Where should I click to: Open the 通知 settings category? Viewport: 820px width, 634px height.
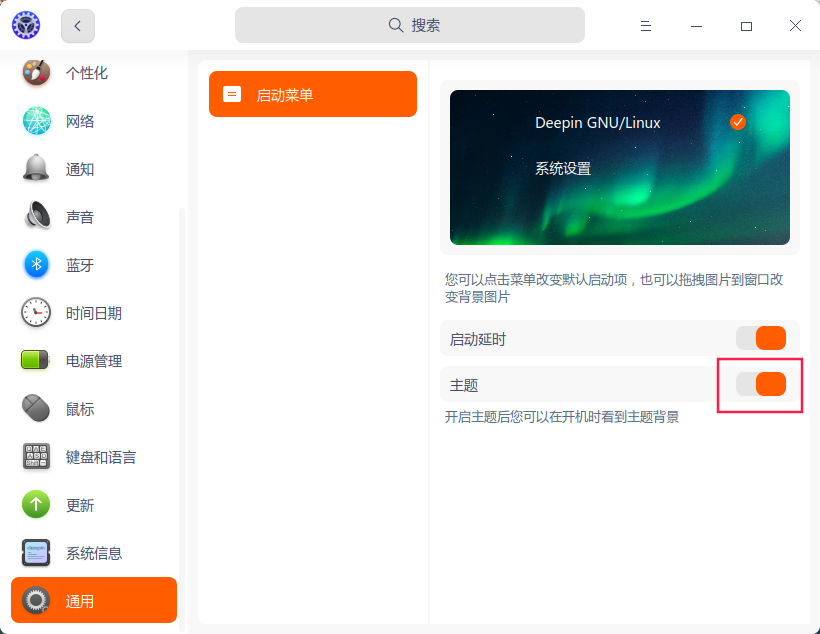coord(94,169)
